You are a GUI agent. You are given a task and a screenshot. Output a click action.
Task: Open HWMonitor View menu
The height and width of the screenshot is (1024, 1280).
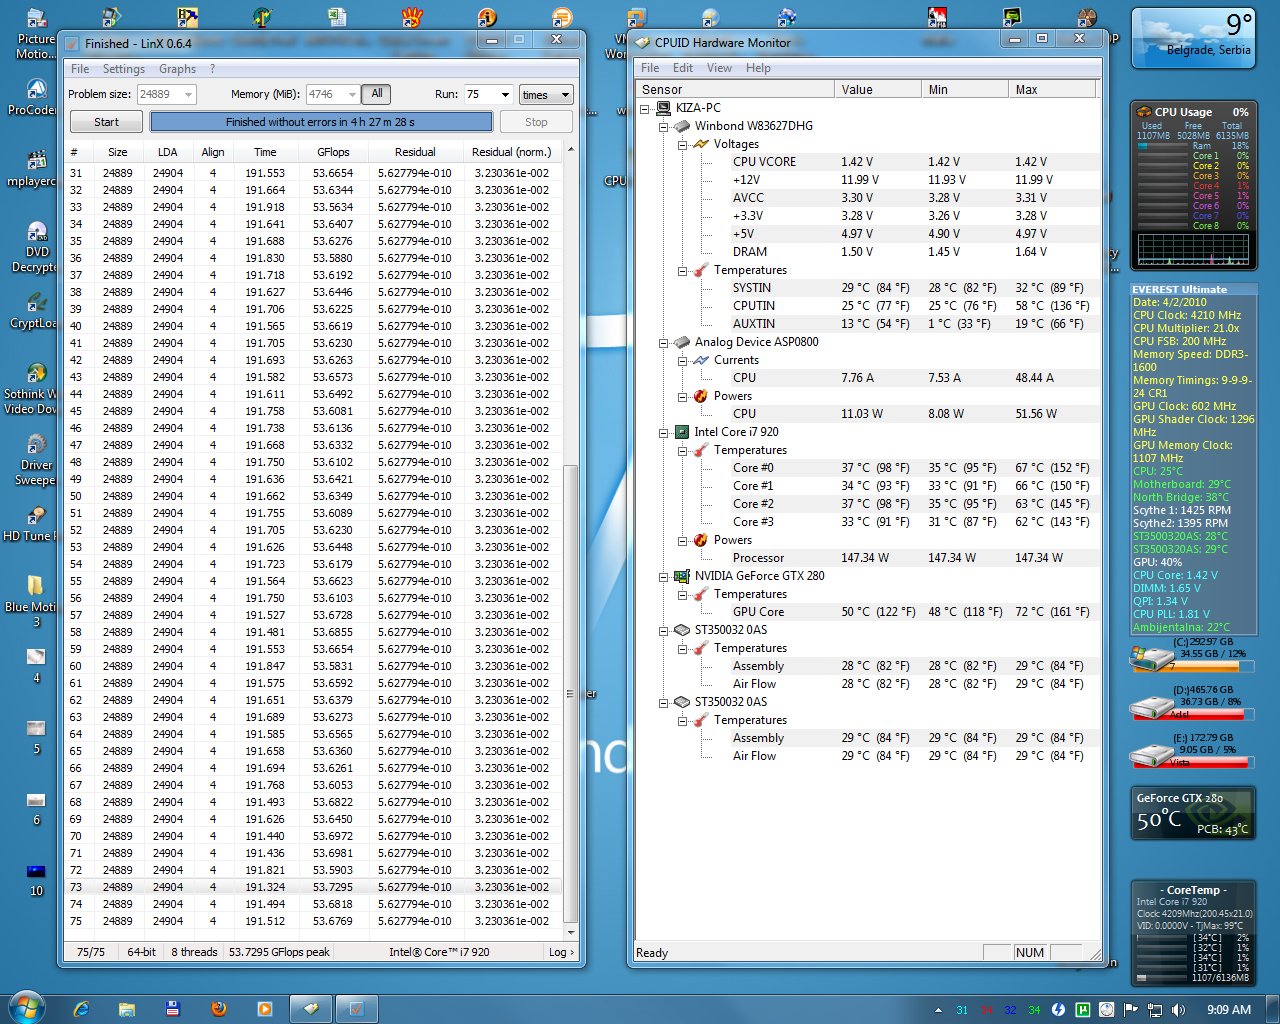719,68
